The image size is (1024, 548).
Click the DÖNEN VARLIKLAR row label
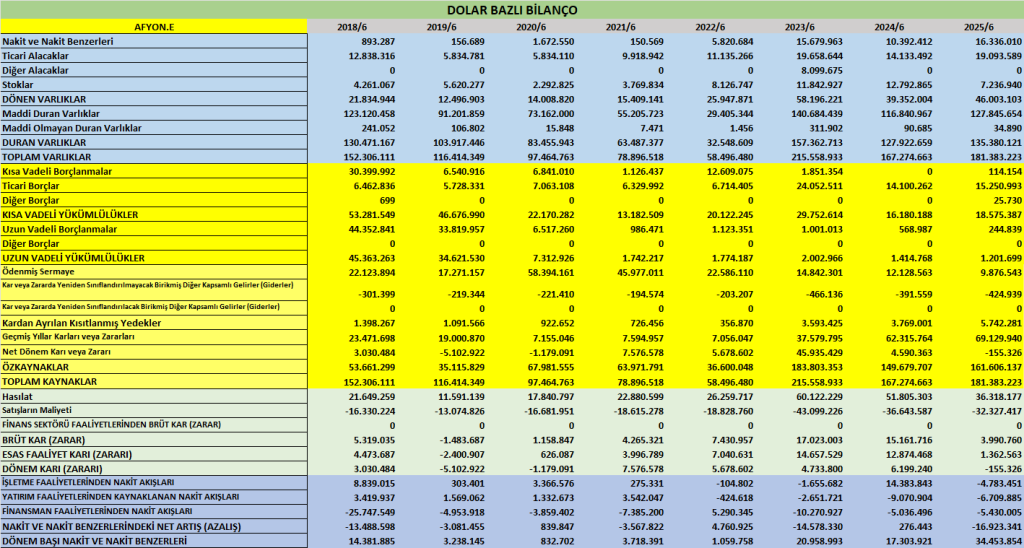click(x=45, y=99)
